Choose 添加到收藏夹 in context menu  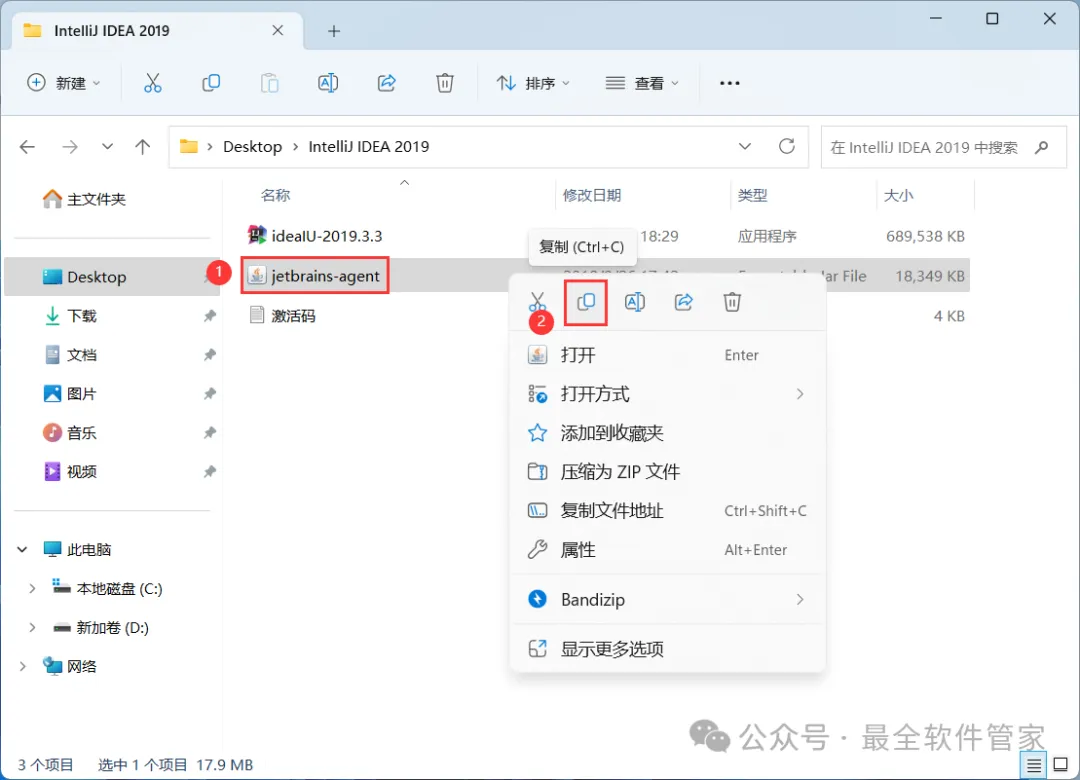tap(667, 433)
